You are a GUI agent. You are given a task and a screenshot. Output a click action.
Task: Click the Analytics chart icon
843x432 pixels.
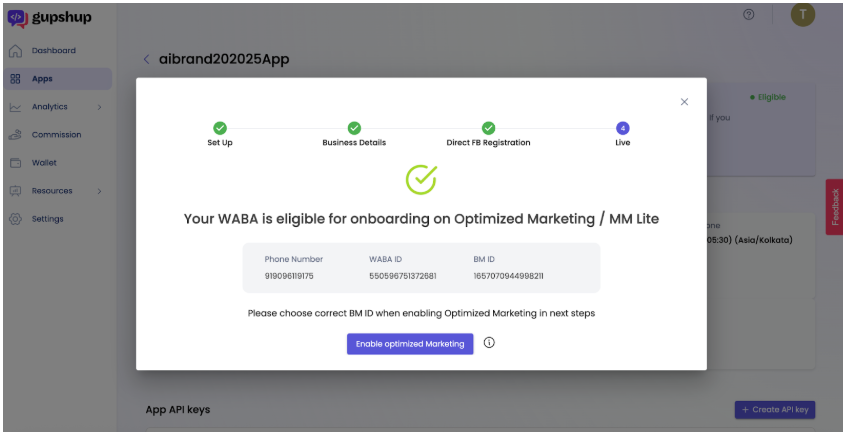click(16, 107)
